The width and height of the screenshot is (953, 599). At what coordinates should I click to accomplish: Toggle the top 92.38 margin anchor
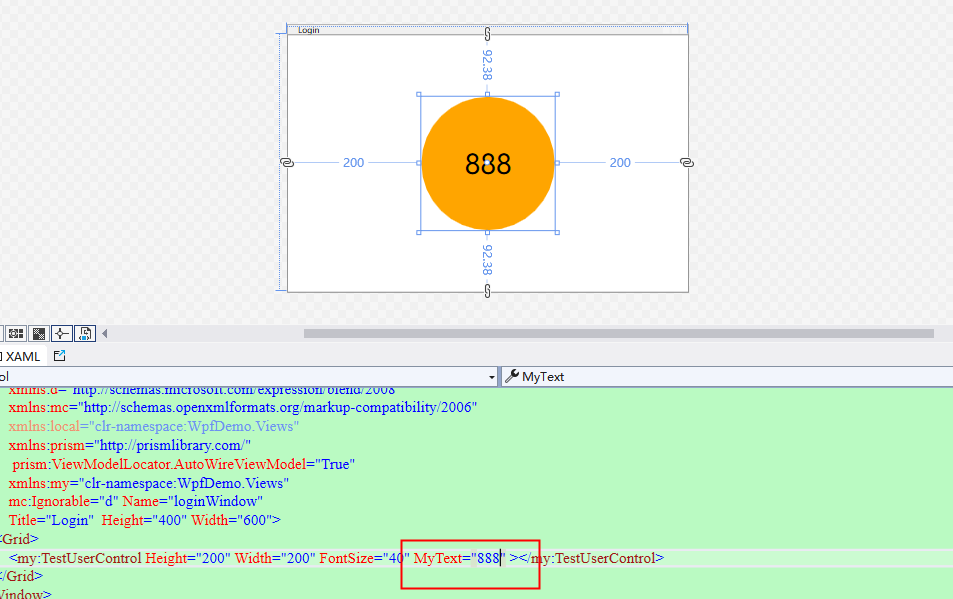[487, 63]
